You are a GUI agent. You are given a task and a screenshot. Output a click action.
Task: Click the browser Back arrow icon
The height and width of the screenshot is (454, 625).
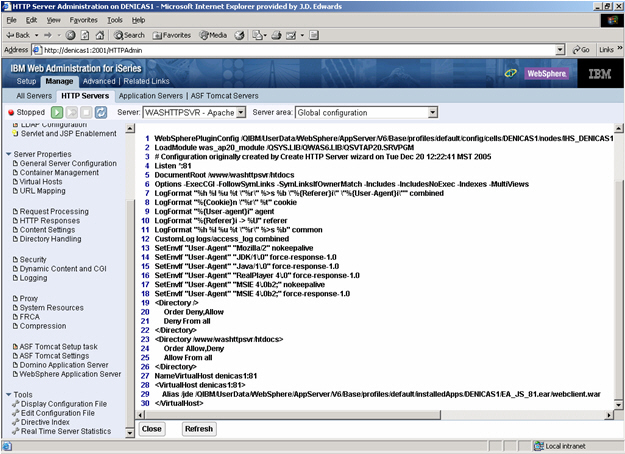click(18, 35)
